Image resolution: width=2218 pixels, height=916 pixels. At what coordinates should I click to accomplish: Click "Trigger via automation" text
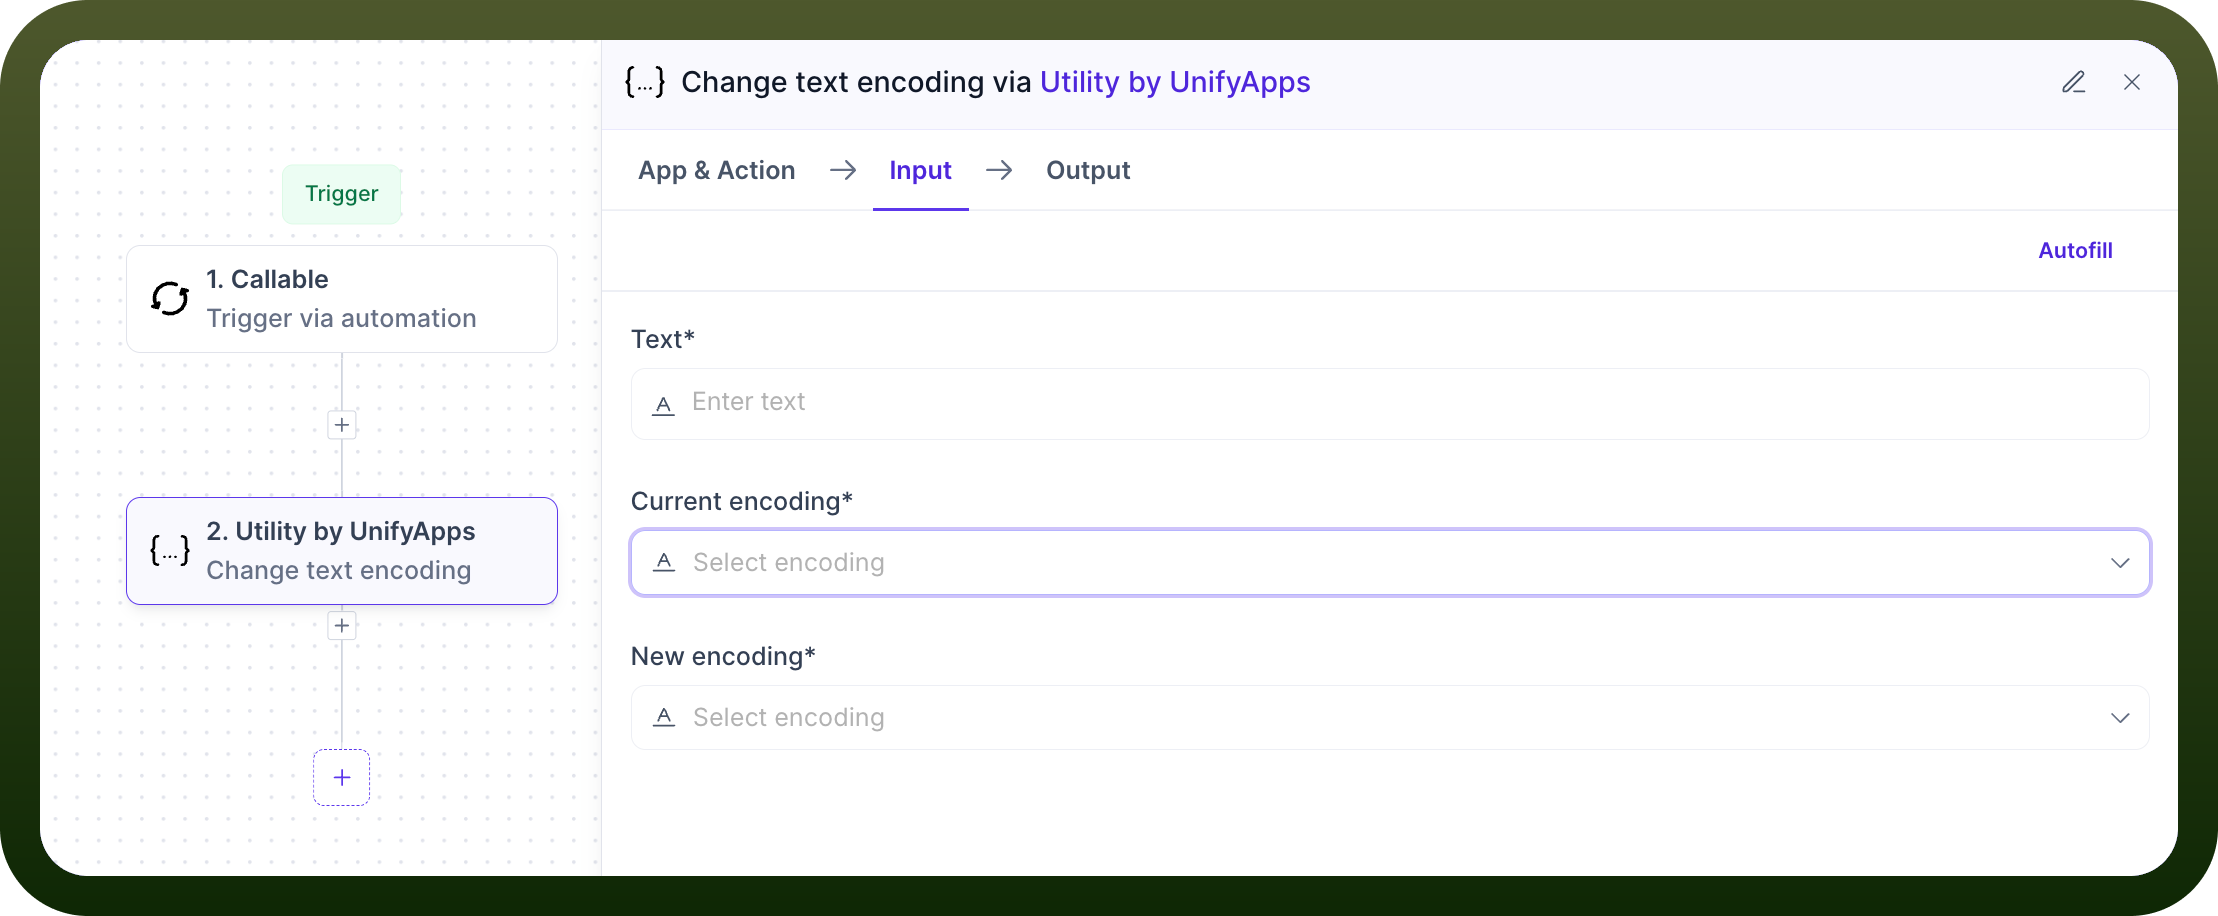click(x=342, y=318)
